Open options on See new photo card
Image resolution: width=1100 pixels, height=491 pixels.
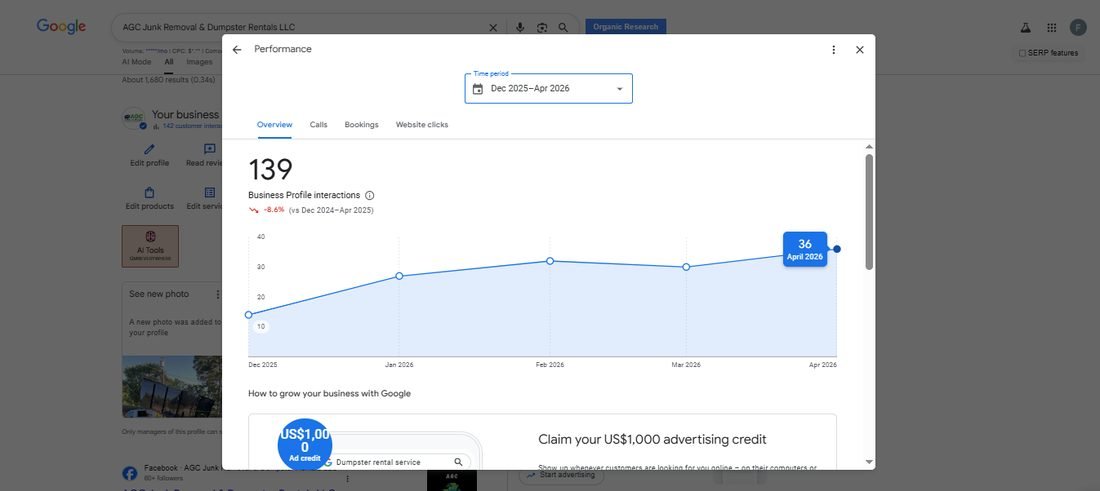point(217,295)
